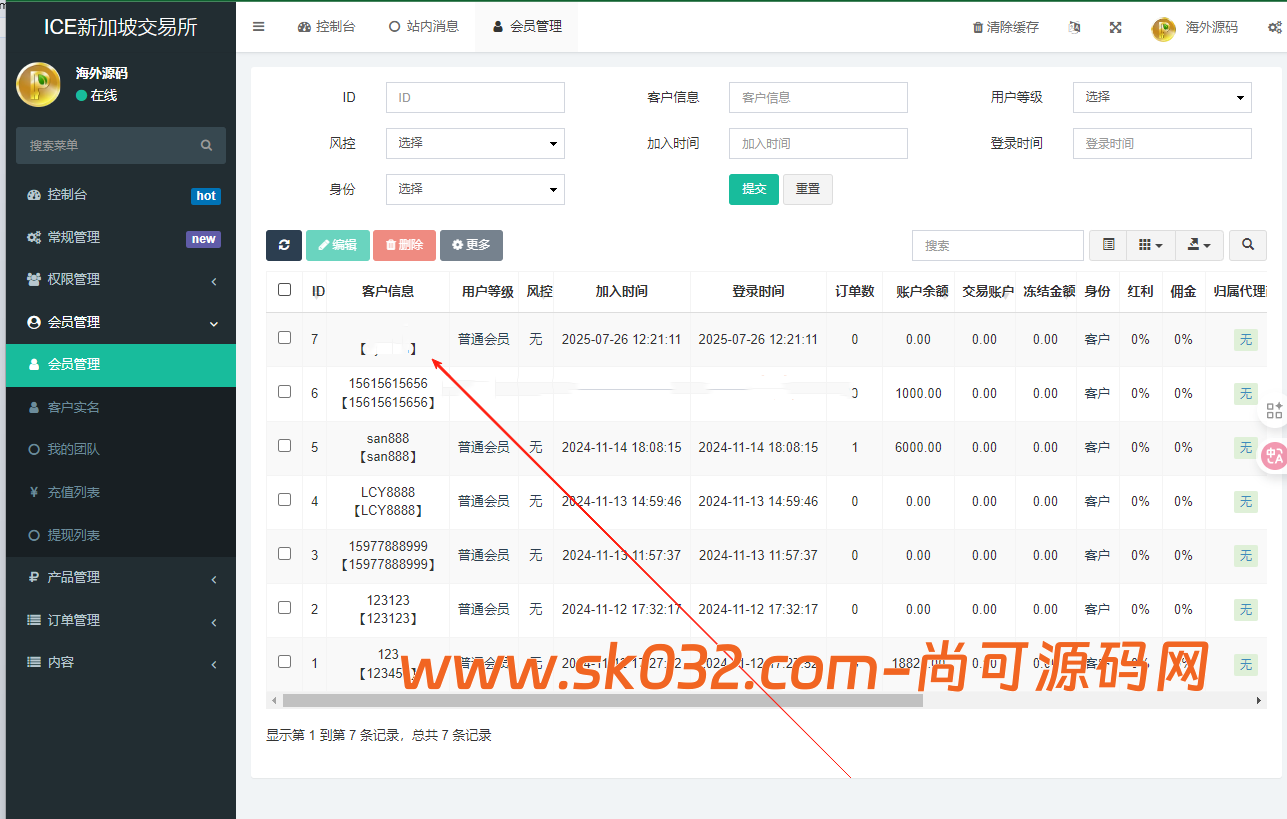This screenshot has width=1287, height=819.
Task: Open the top-right settings gear icon
Action: coord(1277,27)
